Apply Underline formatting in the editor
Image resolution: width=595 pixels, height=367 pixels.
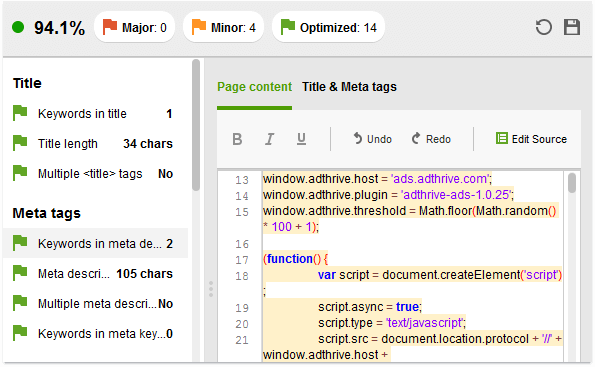[301, 139]
